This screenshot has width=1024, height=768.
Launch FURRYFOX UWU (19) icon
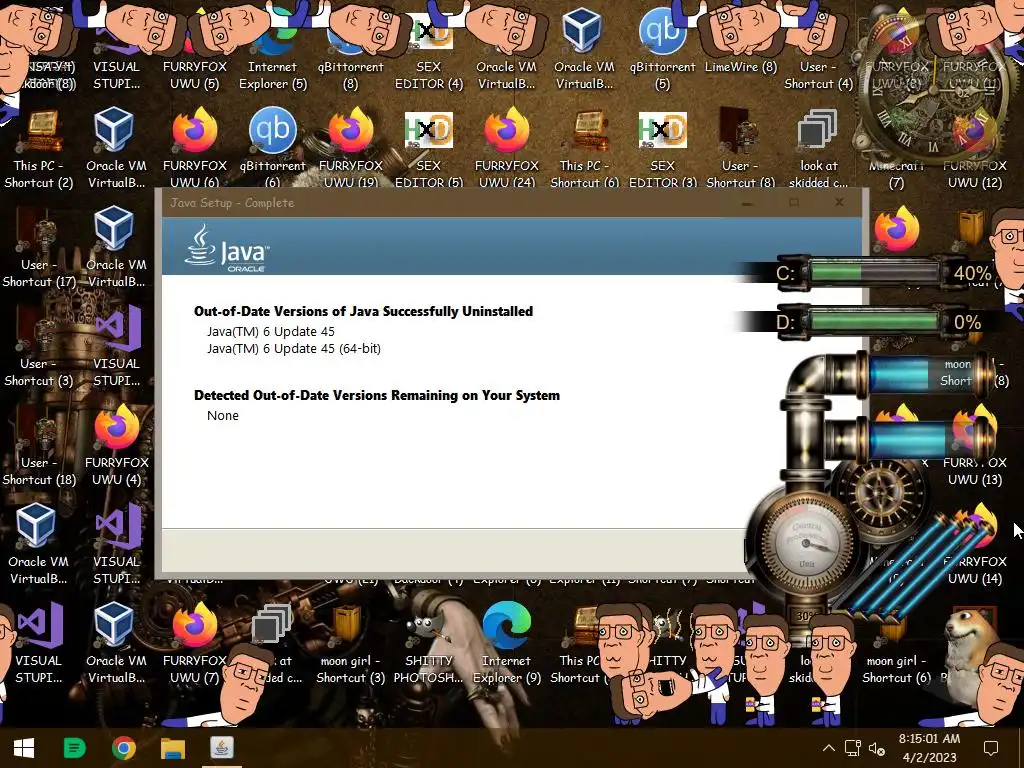pyautogui.click(x=351, y=150)
